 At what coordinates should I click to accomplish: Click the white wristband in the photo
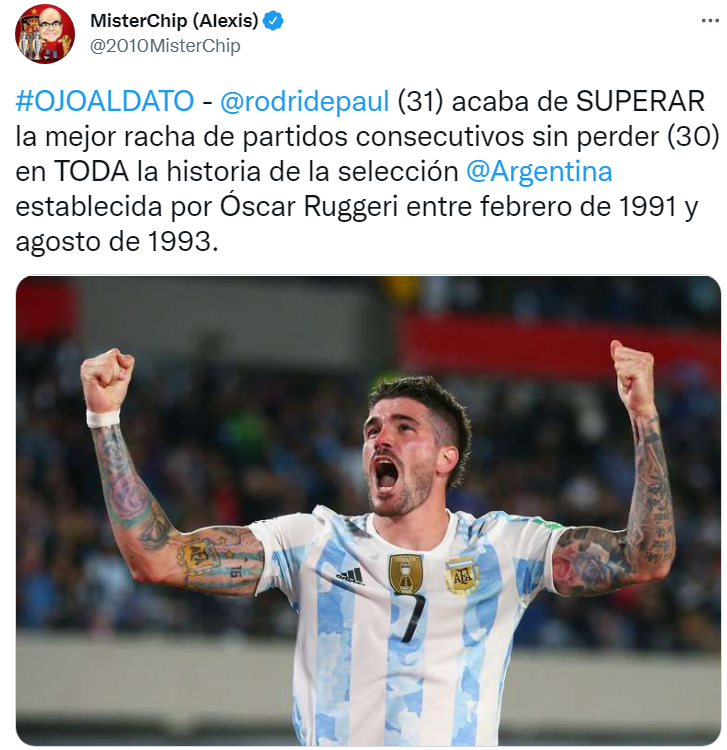pos(103,418)
